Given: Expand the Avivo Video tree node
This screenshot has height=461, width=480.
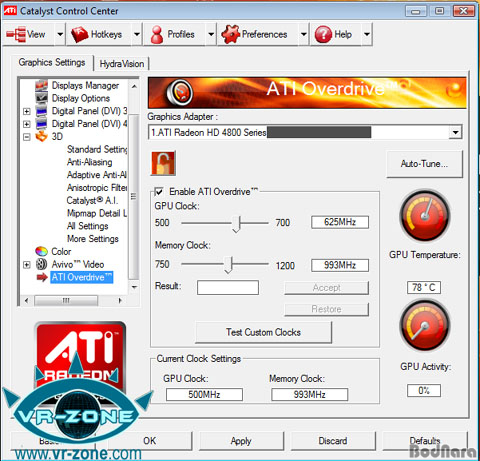Looking at the screenshot, I should pos(27,265).
